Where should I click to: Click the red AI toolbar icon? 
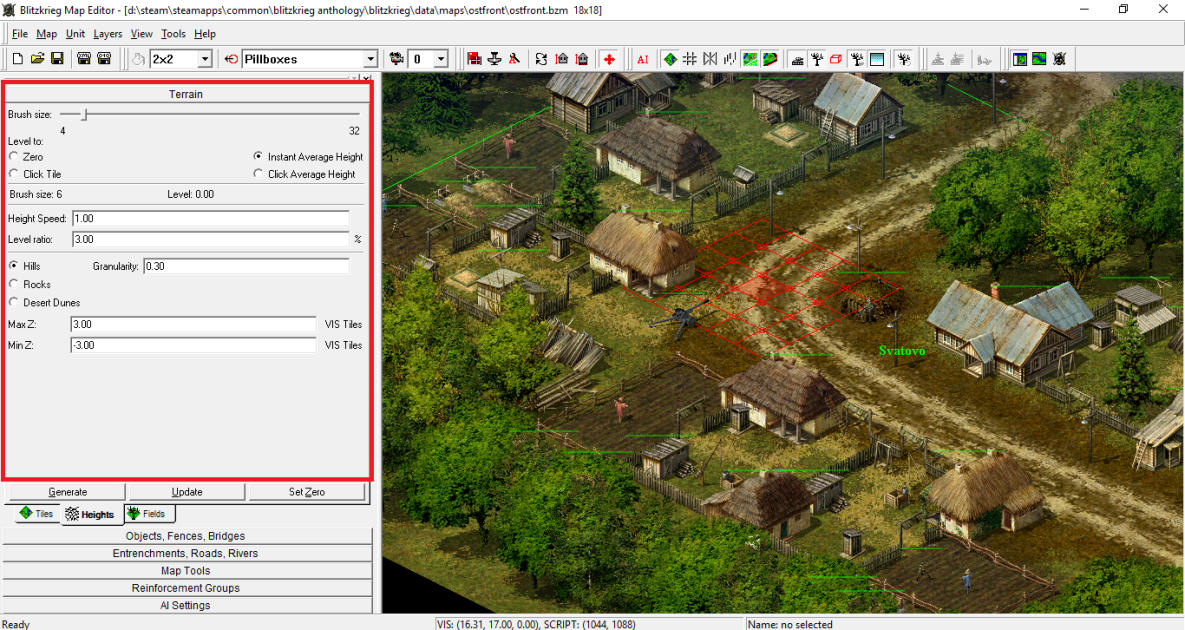pos(642,59)
